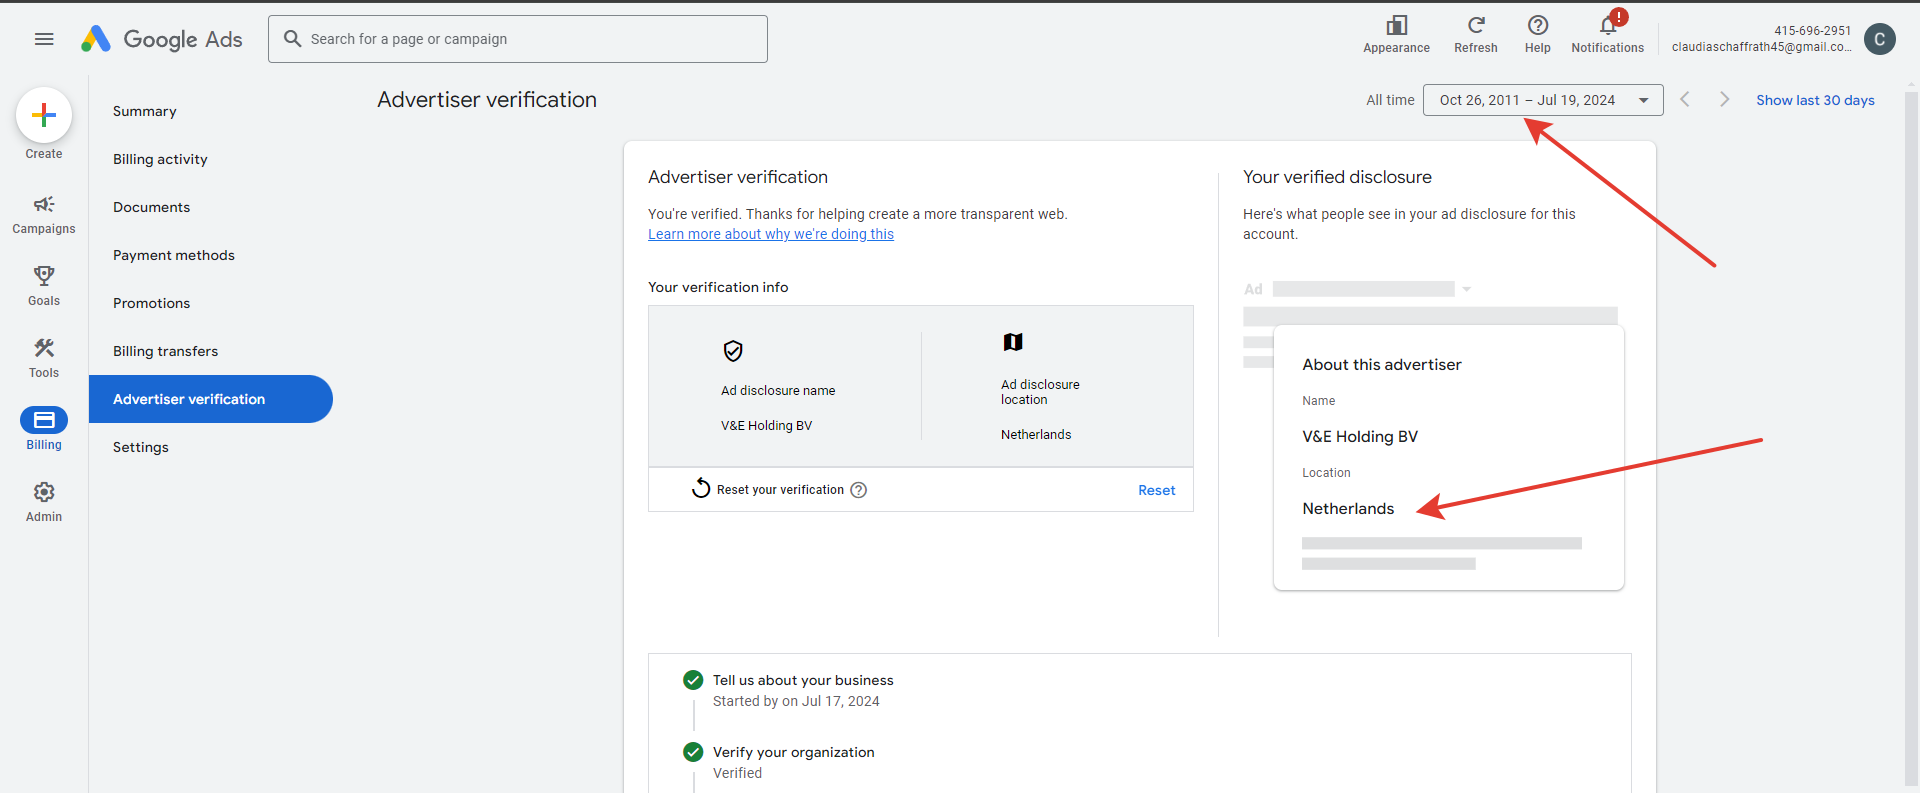This screenshot has height=793, width=1920.
Task: Open Billing activity page
Action: (160, 159)
